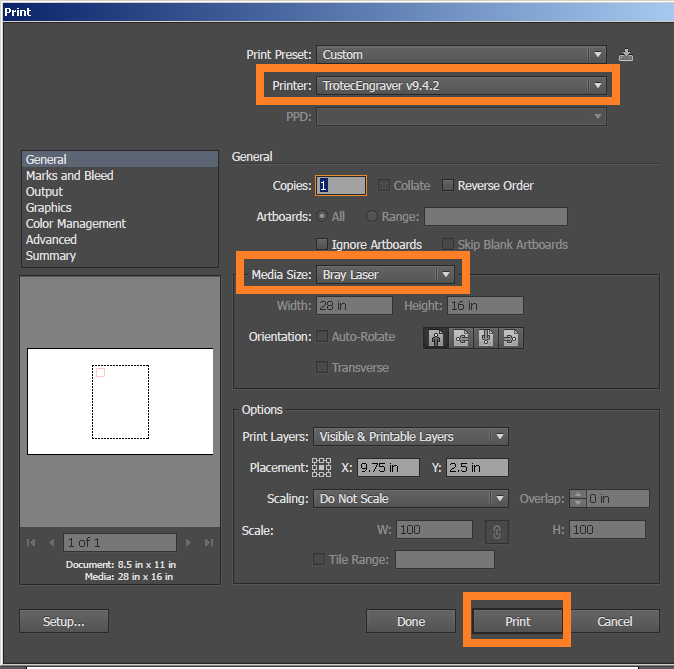
Task: Select the Range artboards radio button
Action: click(x=372, y=216)
